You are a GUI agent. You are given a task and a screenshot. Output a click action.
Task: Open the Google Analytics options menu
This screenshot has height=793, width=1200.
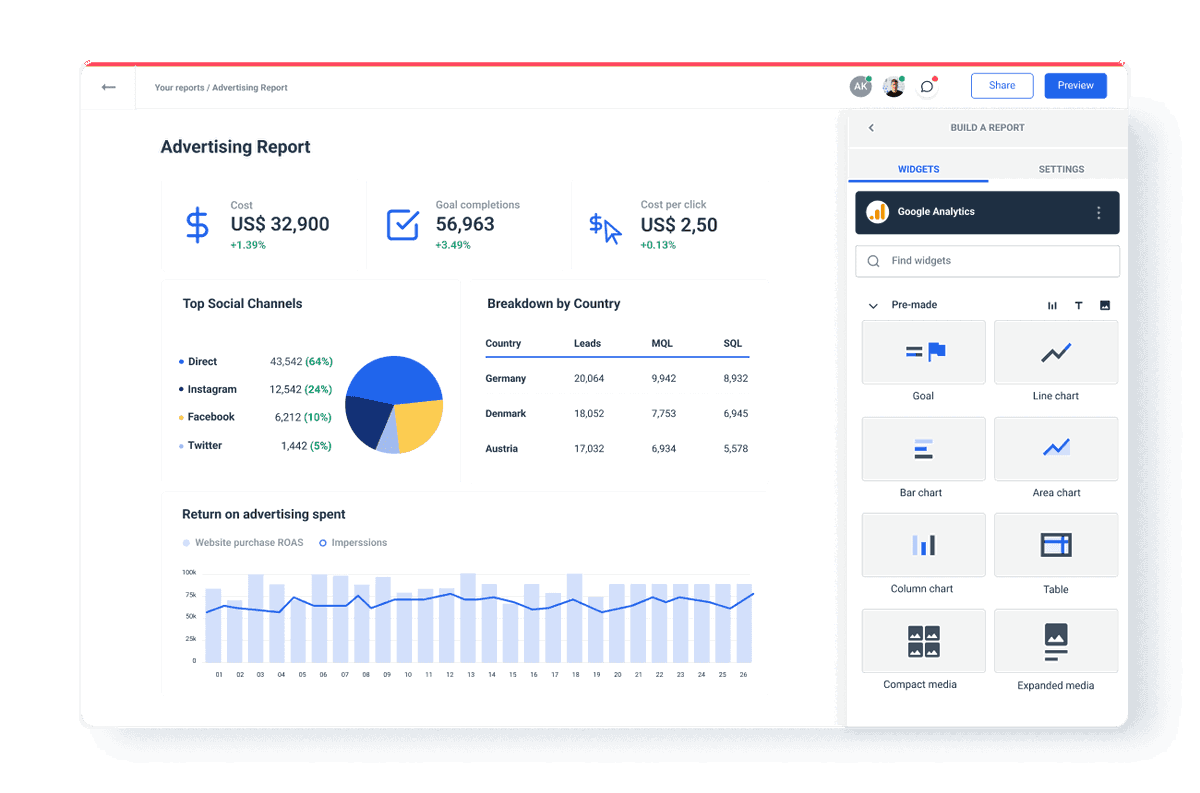(1098, 212)
